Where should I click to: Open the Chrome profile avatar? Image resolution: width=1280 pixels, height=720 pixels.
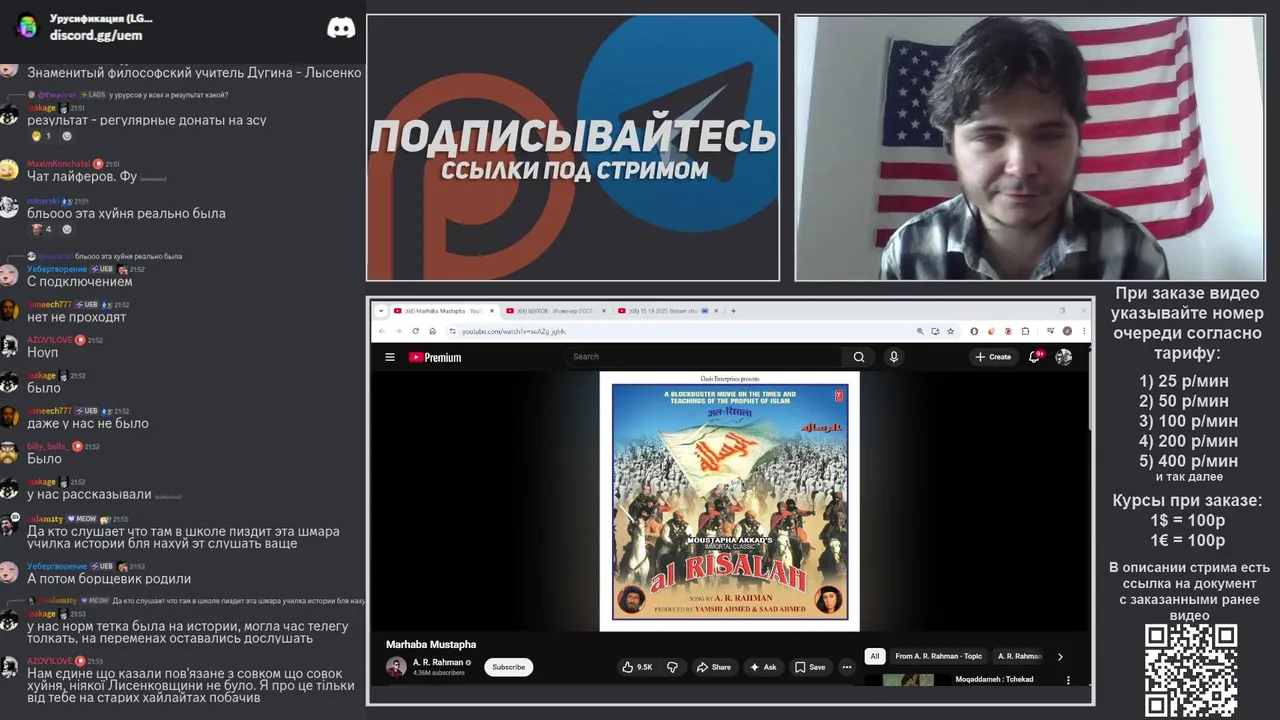point(1067,331)
